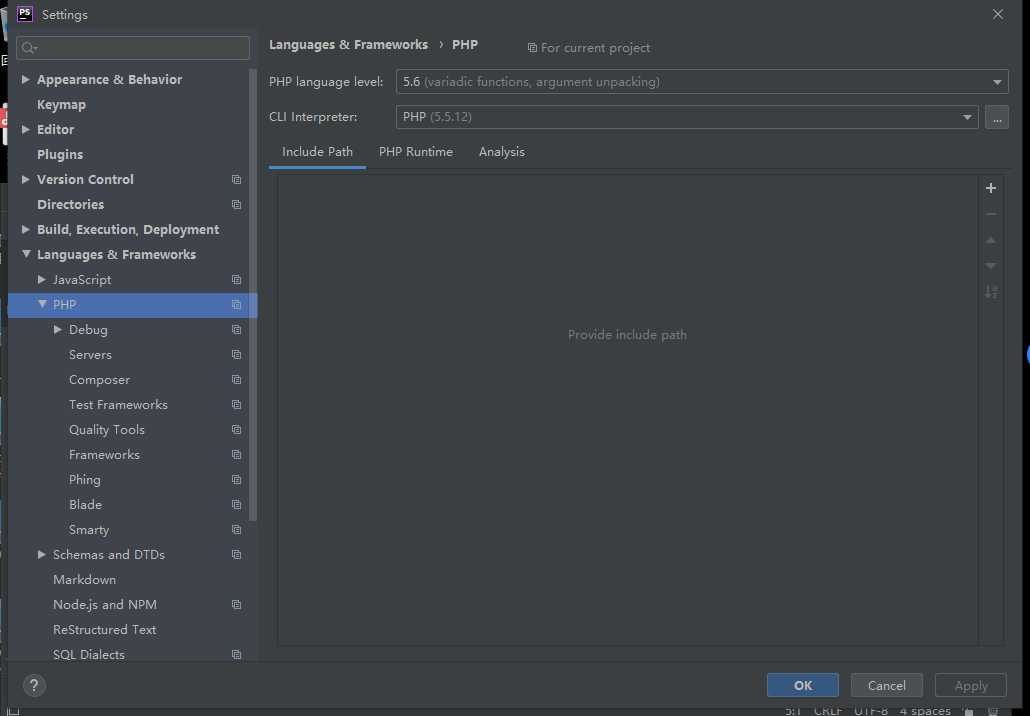Click the project-level icon beside Schemas and DTDs
This screenshot has height=716, width=1030.
[236, 554]
